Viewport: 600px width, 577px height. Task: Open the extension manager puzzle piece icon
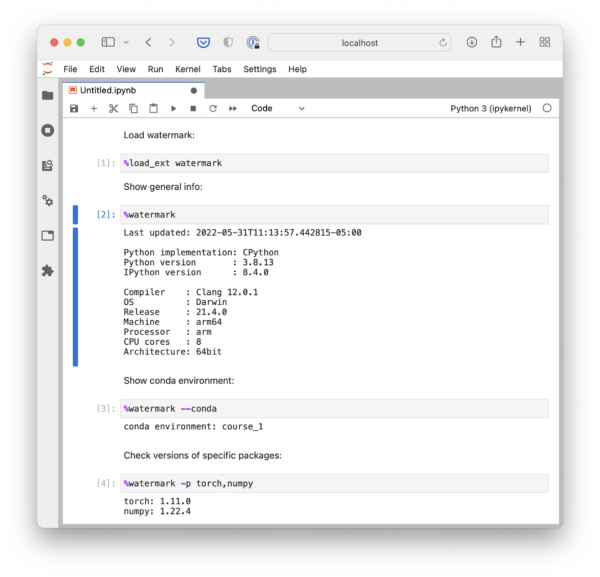47,270
